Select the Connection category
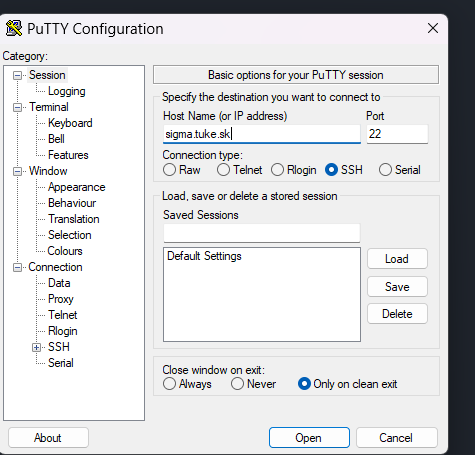The width and height of the screenshot is (475, 455). (55, 267)
